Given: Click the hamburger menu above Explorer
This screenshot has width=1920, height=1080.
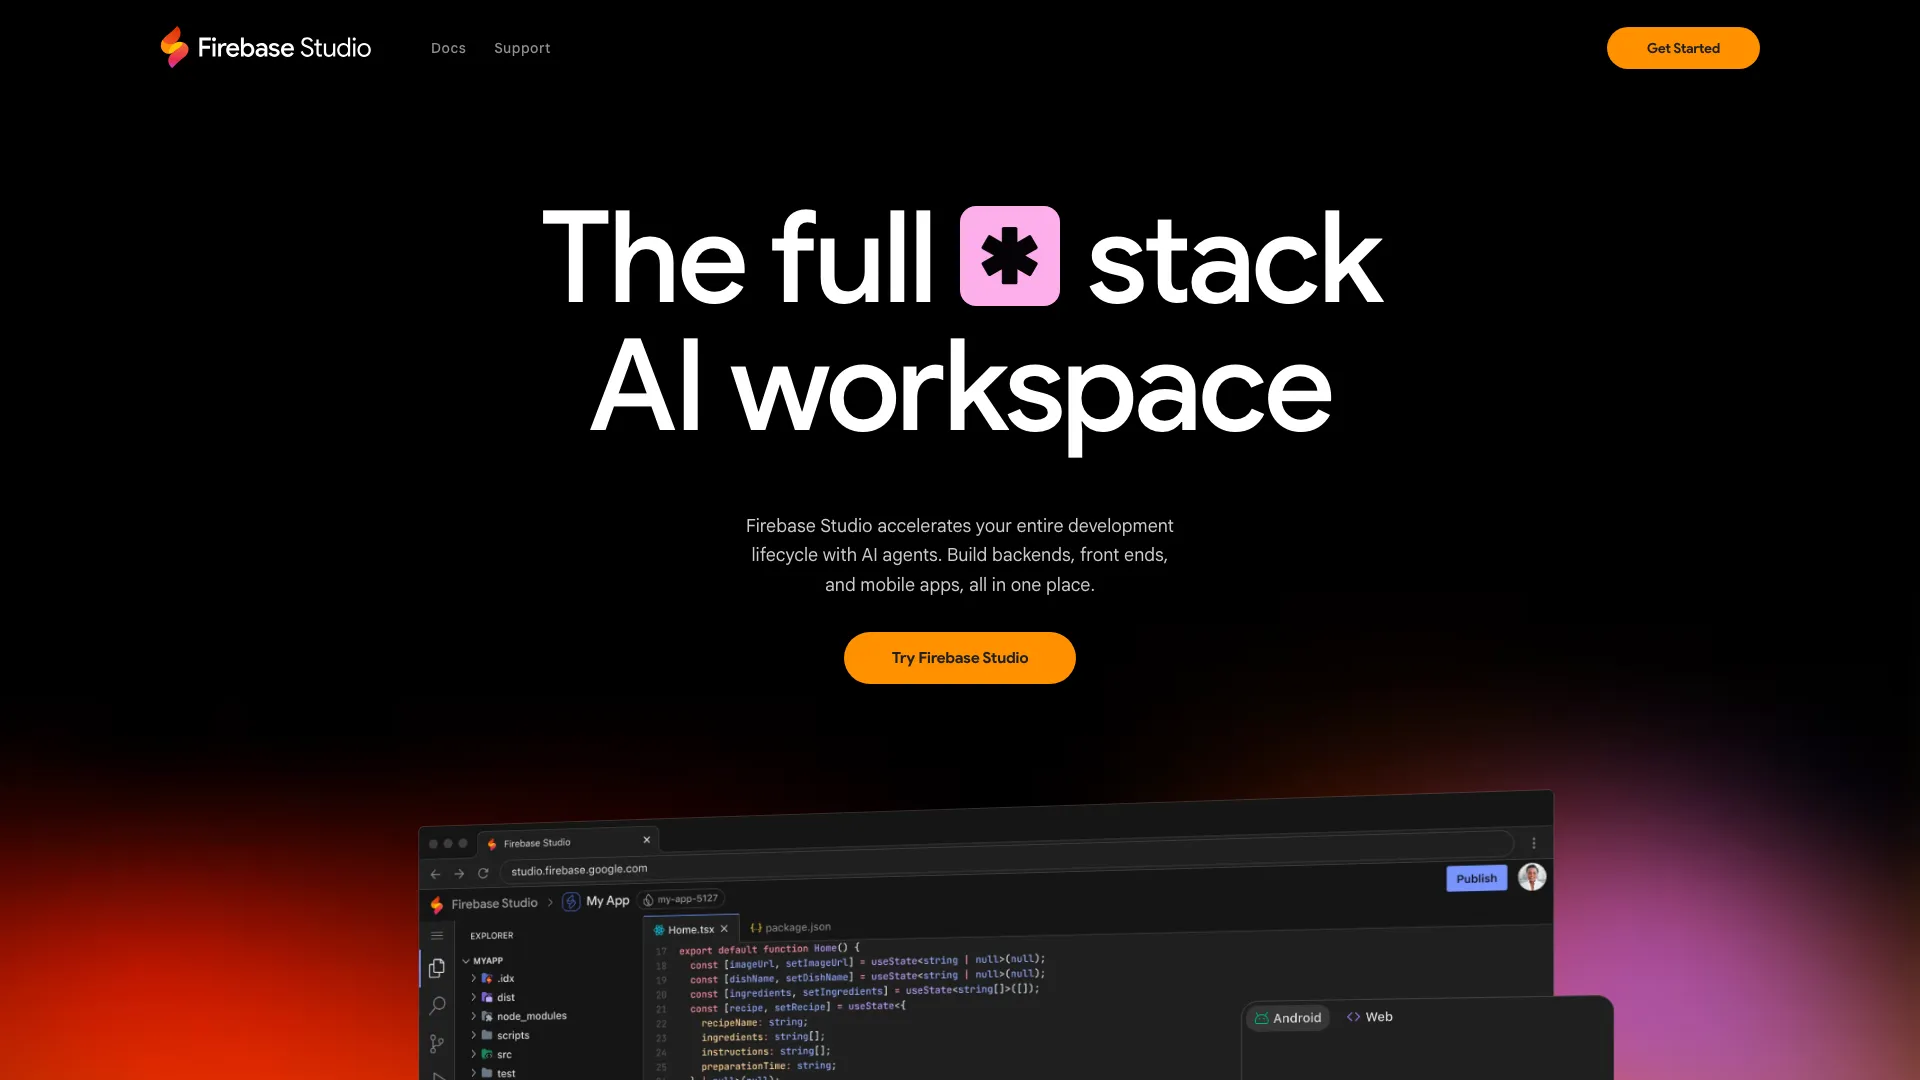Looking at the screenshot, I should click(x=436, y=935).
